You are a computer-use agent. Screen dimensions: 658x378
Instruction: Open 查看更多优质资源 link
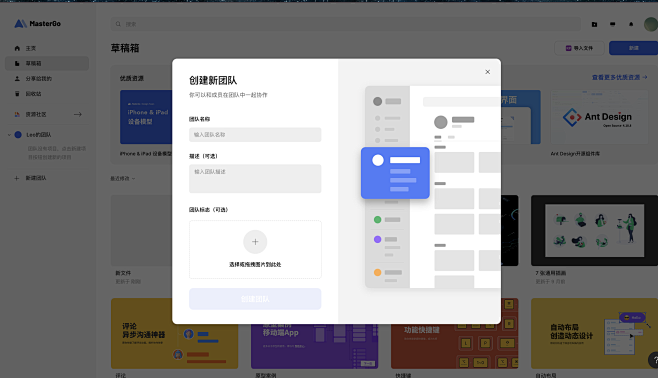(619, 77)
